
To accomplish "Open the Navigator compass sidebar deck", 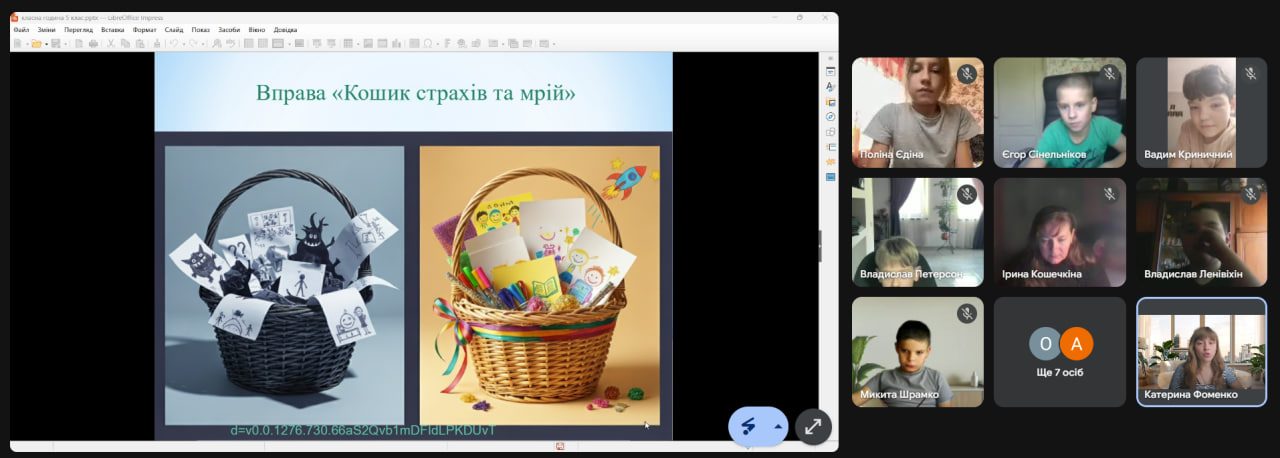I will click(830, 117).
